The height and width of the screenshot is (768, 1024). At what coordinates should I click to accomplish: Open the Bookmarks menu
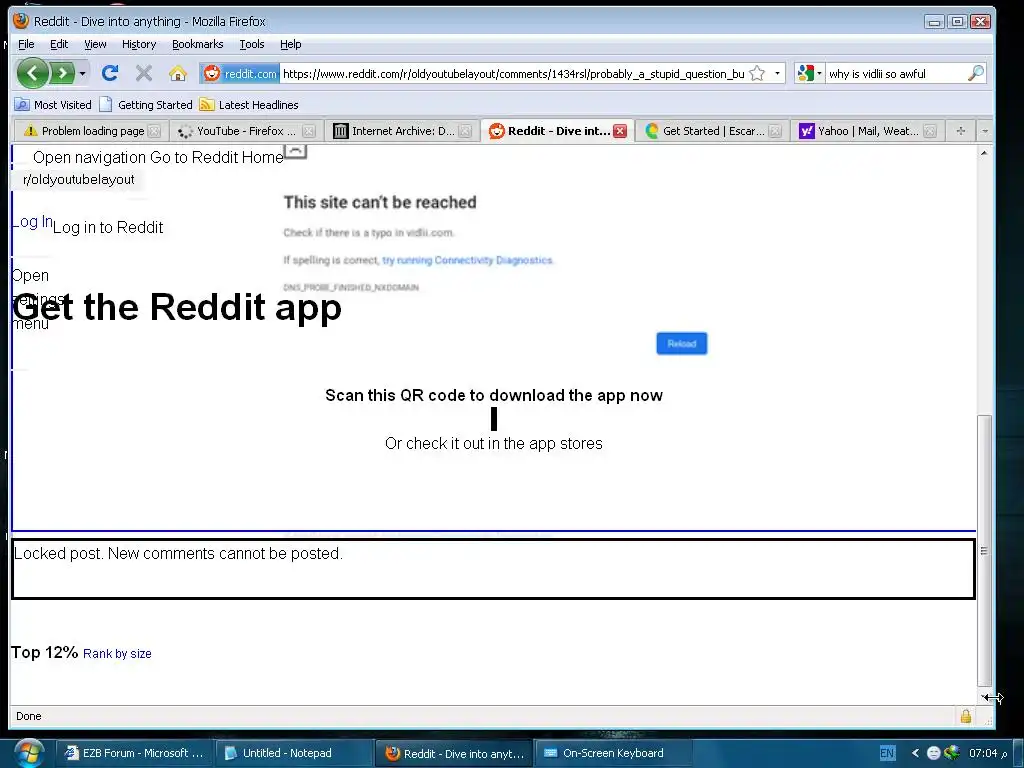pyautogui.click(x=198, y=44)
